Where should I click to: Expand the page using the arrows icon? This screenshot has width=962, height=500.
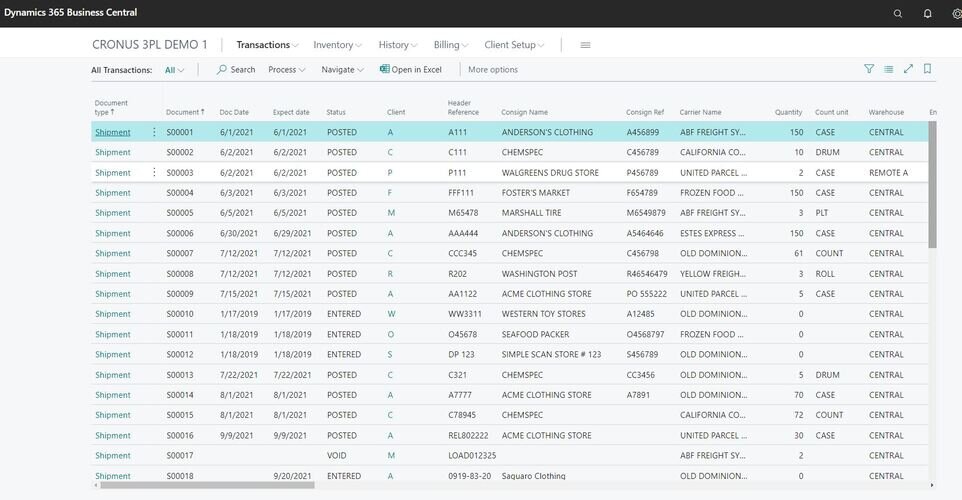[908, 69]
